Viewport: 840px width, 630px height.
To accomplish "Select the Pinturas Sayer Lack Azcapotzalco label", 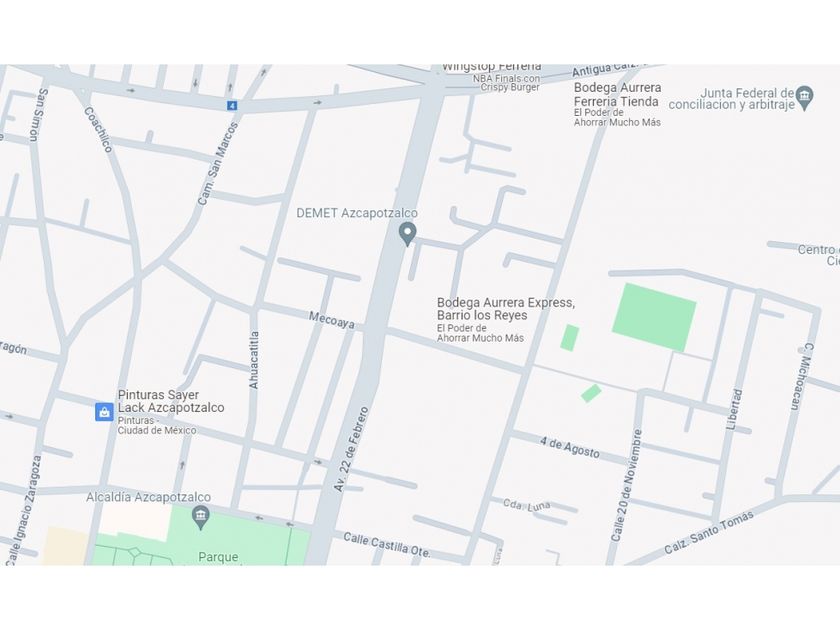I will 171,401.
